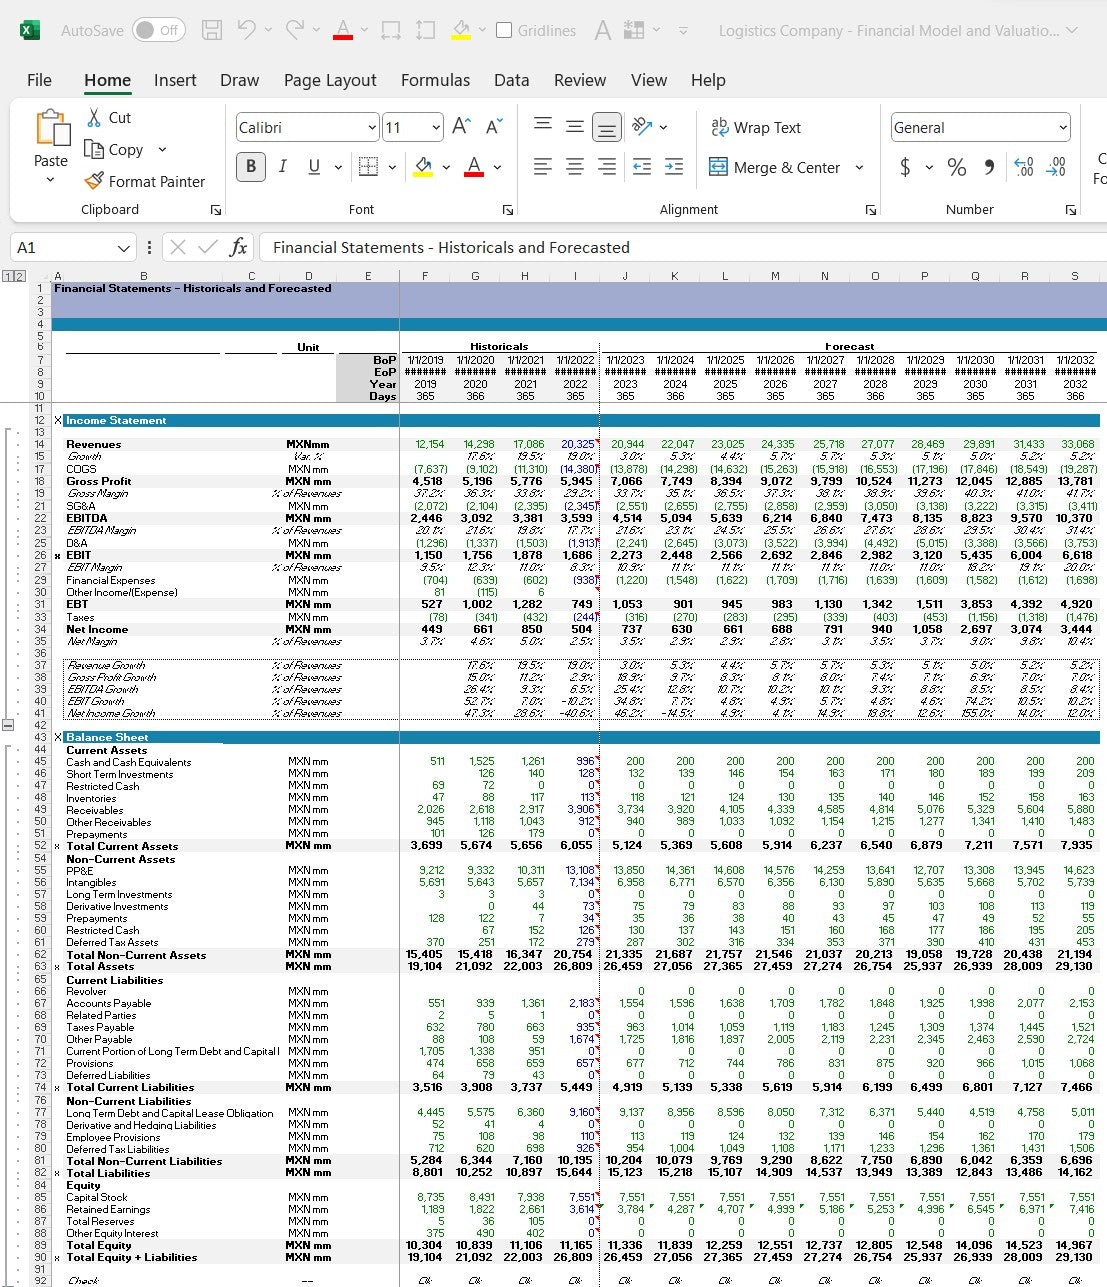This screenshot has height=1287, width=1107.
Task: Click the Wrap Text button
Action: pyautogui.click(x=755, y=127)
